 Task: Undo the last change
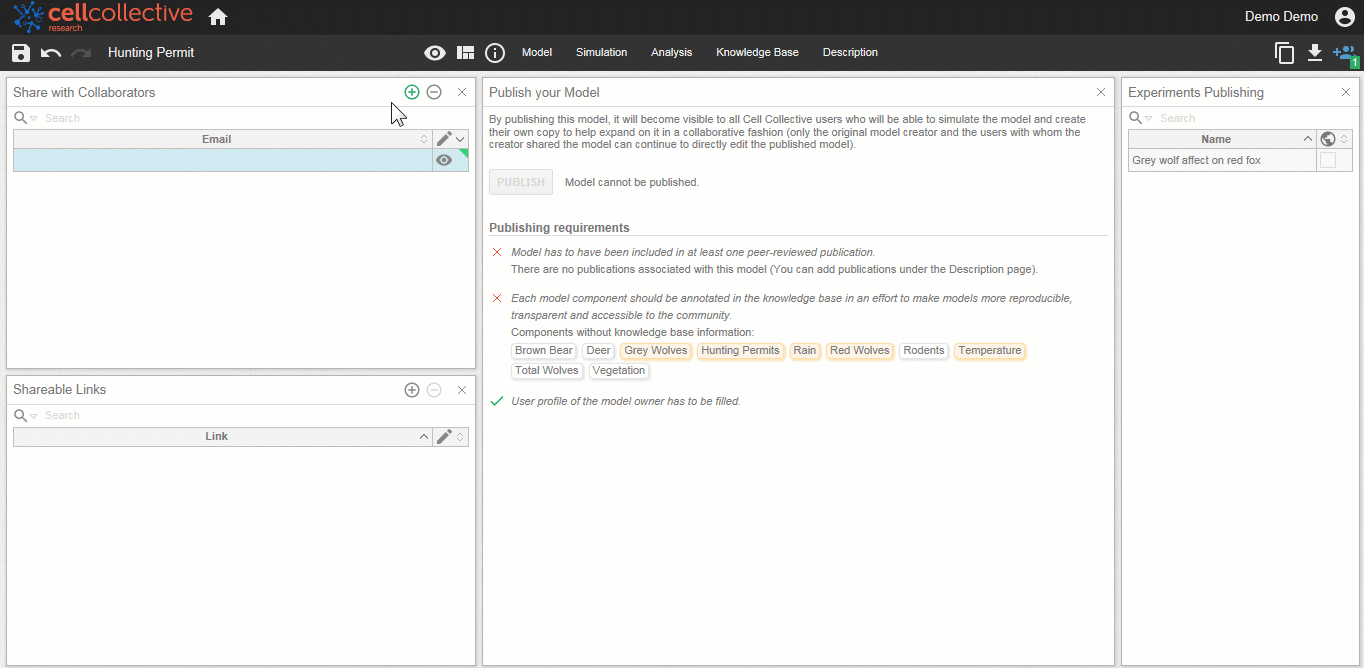pyautogui.click(x=51, y=53)
